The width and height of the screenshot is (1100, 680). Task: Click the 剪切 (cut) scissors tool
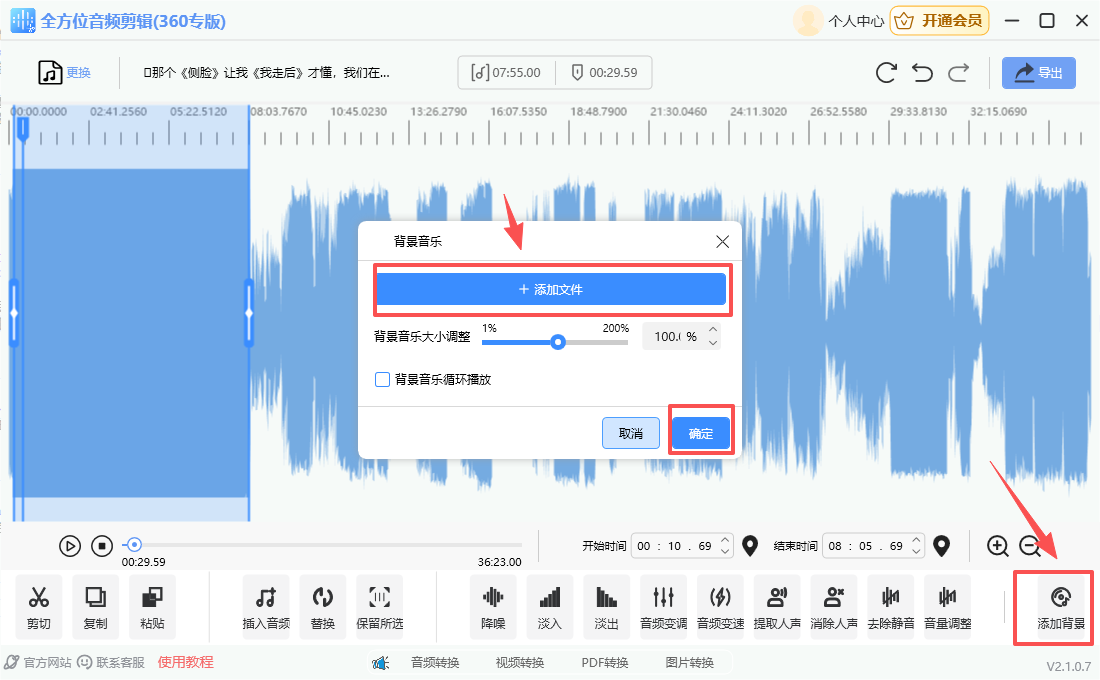tap(39, 606)
